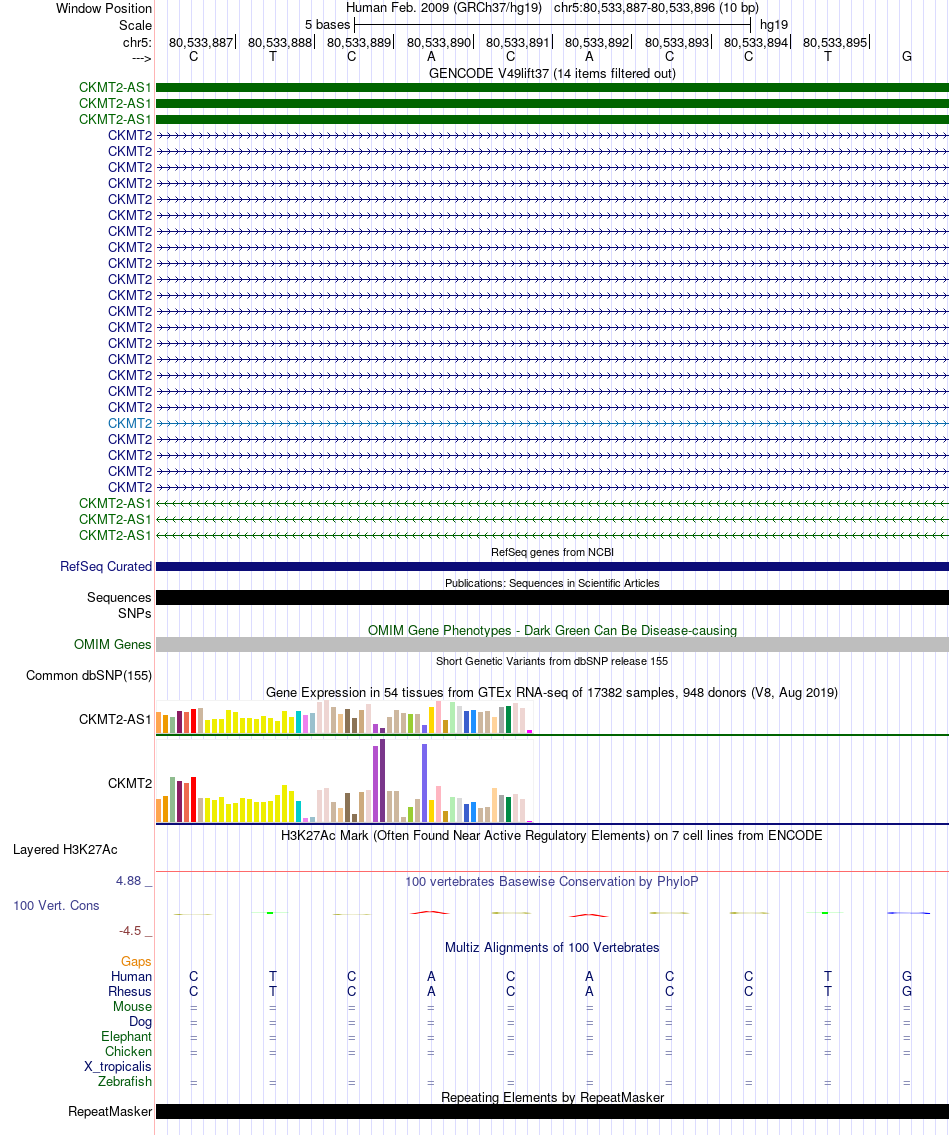Click the Rhesus alignment row label
The height and width of the screenshot is (1135, 950).
(x=130, y=992)
